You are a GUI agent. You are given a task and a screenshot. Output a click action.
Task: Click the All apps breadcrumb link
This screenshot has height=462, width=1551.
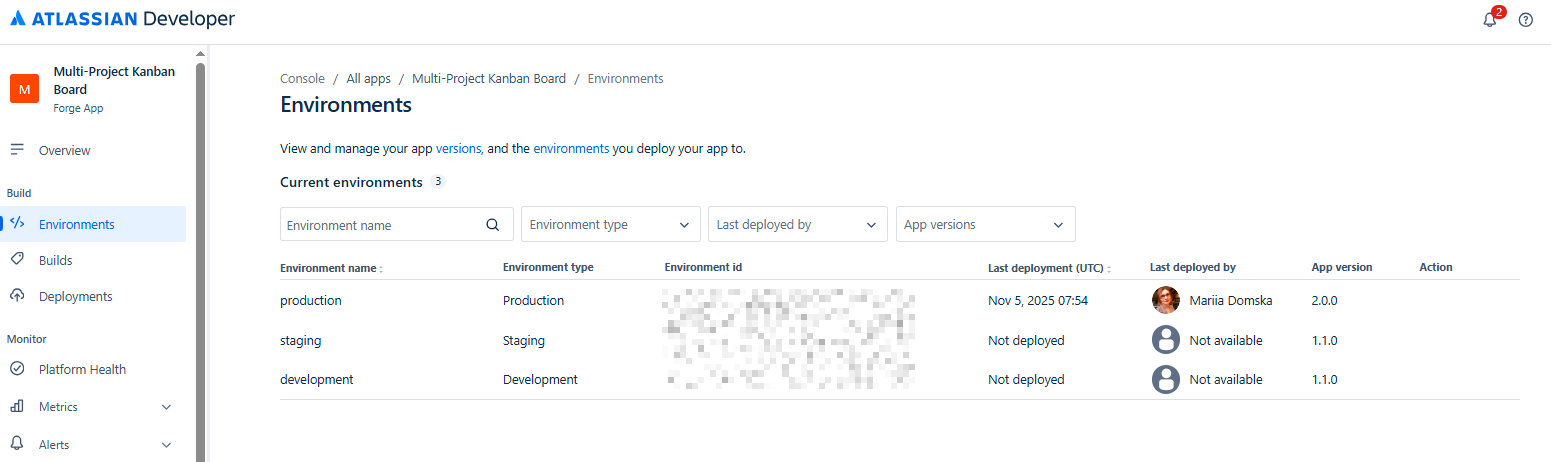click(x=368, y=79)
